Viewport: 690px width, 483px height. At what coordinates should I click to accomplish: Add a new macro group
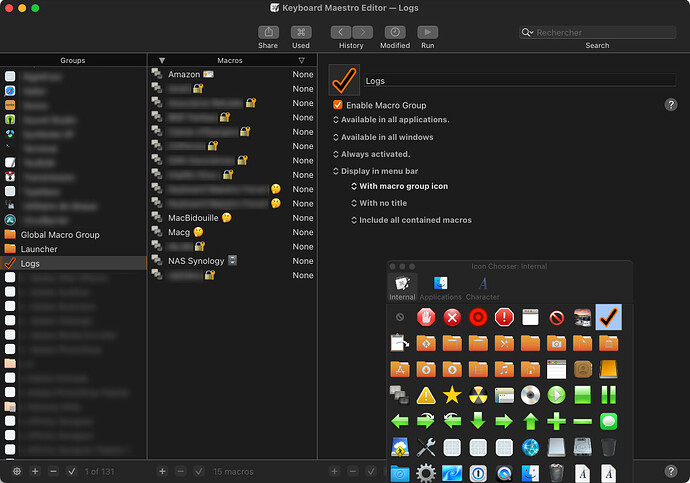pos(35,472)
